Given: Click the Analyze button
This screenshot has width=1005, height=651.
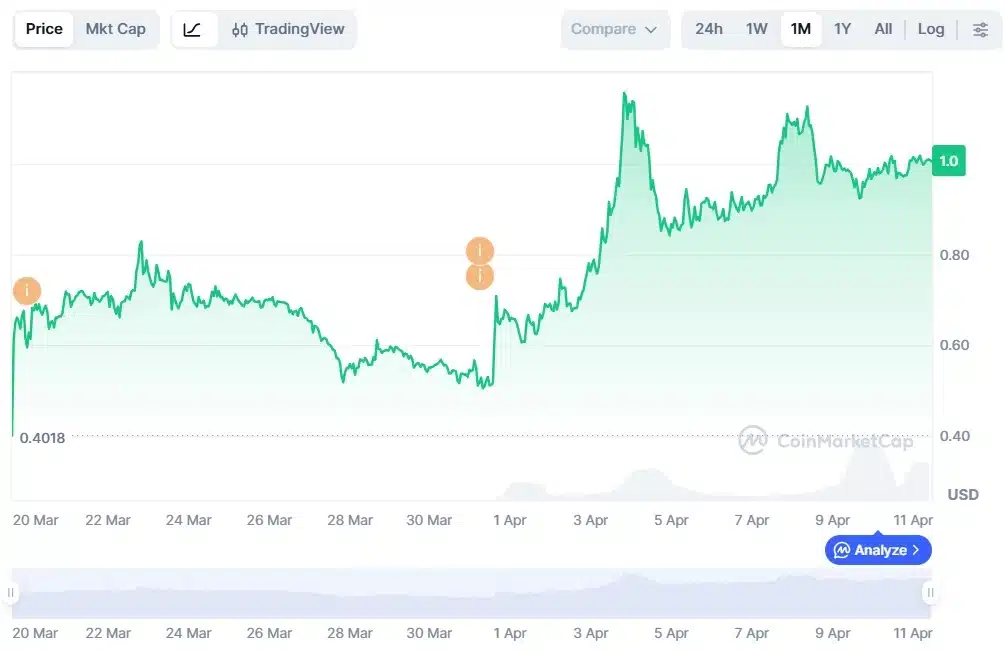Looking at the screenshot, I should 872,550.
